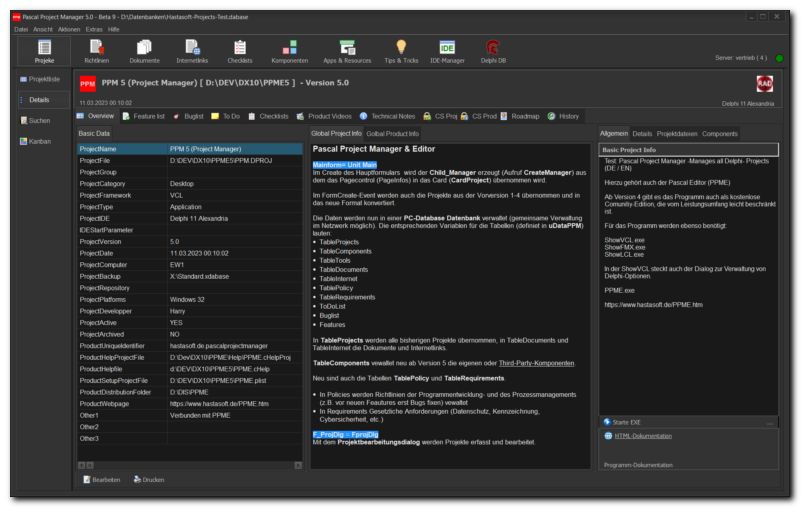Select the ProjectFile row
Screen dimensions: 801x508
[x=190, y=160]
